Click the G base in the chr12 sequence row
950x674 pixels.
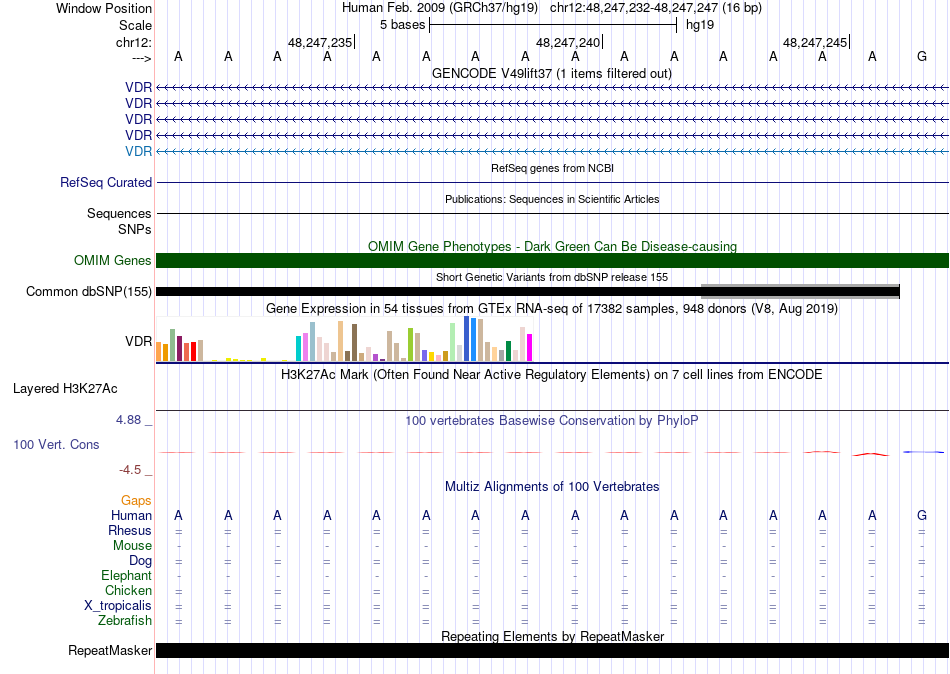click(x=921, y=57)
